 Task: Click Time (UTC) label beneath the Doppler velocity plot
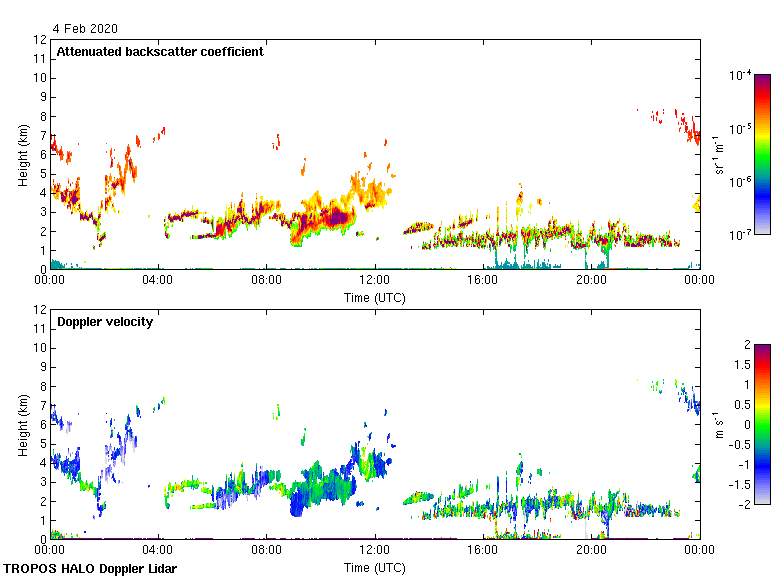375,567
